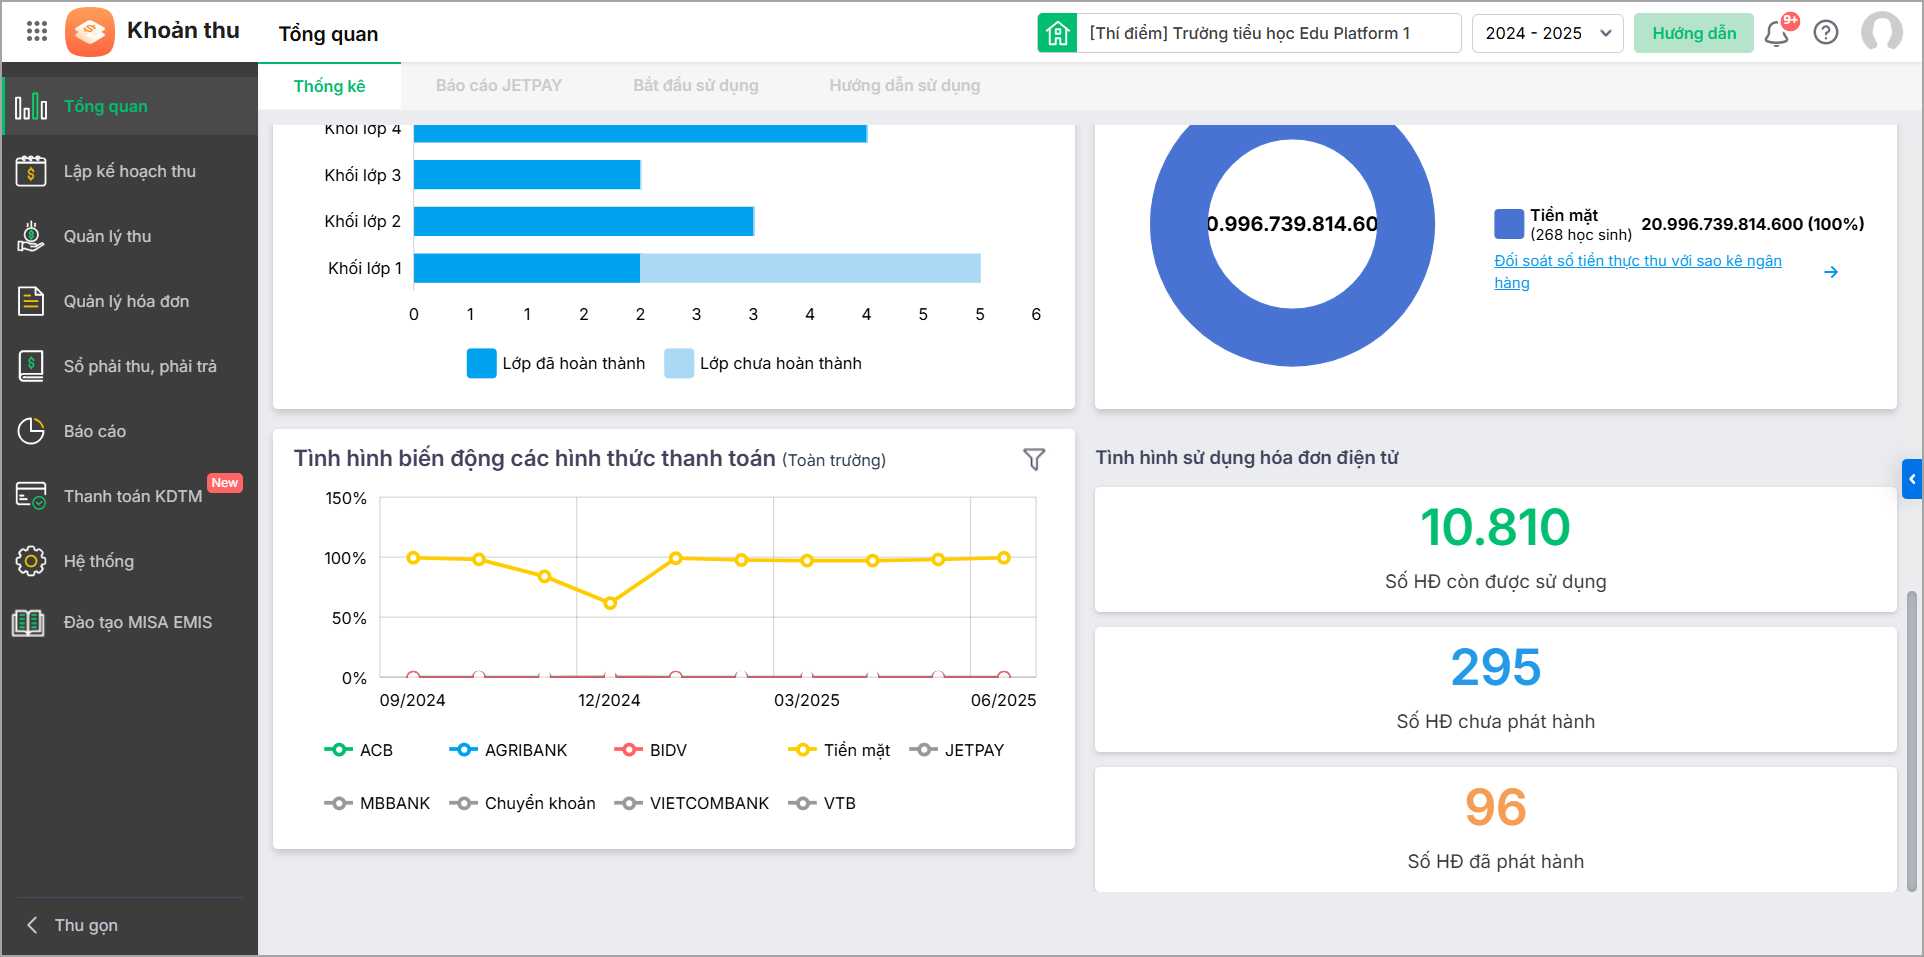This screenshot has height=957, width=1924.
Task: Toggle the BIDV legend series
Action: pos(650,750)
